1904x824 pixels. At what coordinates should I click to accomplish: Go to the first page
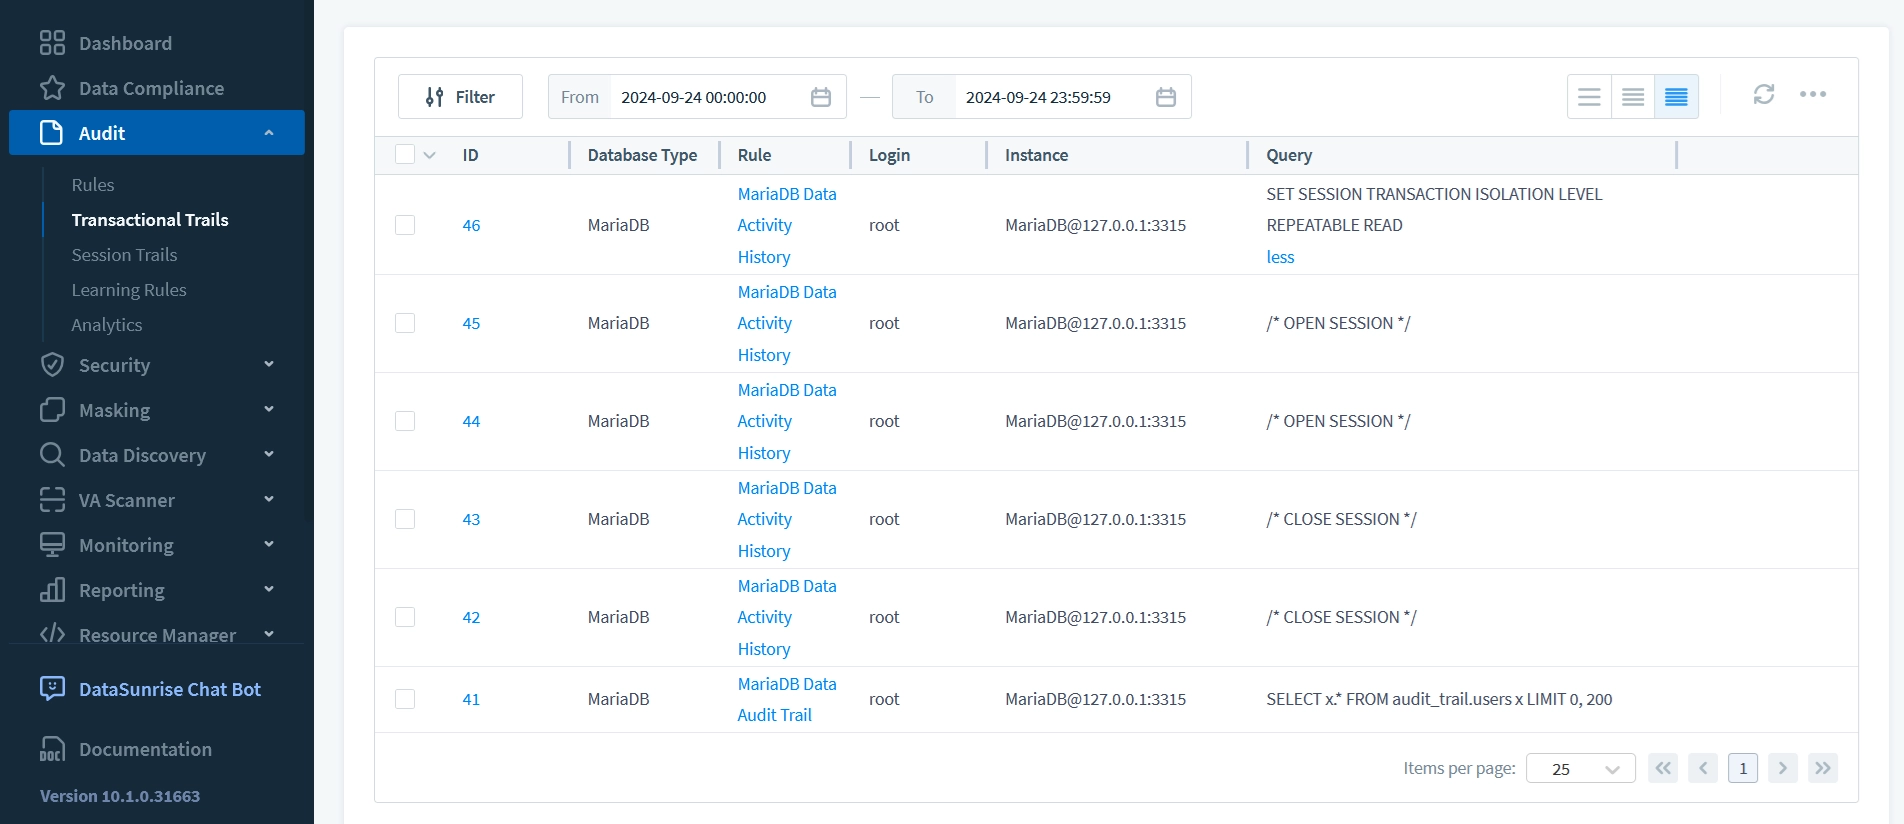pyautogui.click(x=1663, y=768)
